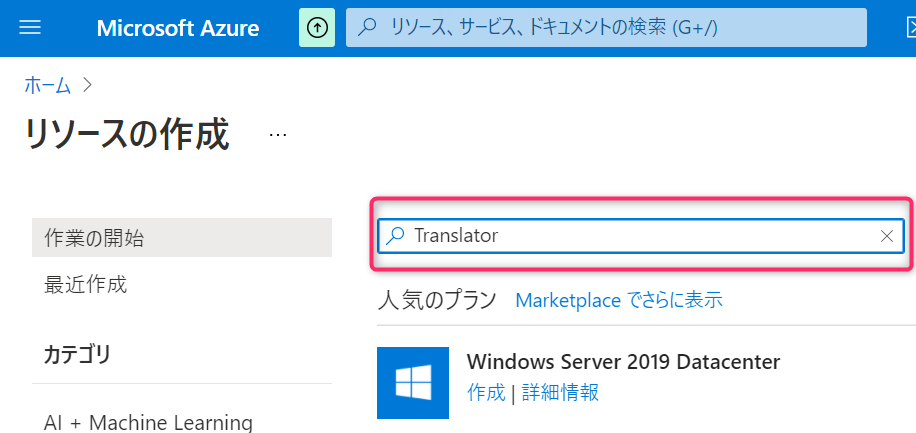Screen dimensions: 916x433
Task: Open the AI + Machine Learning category
Action: [x=148, y=422]
